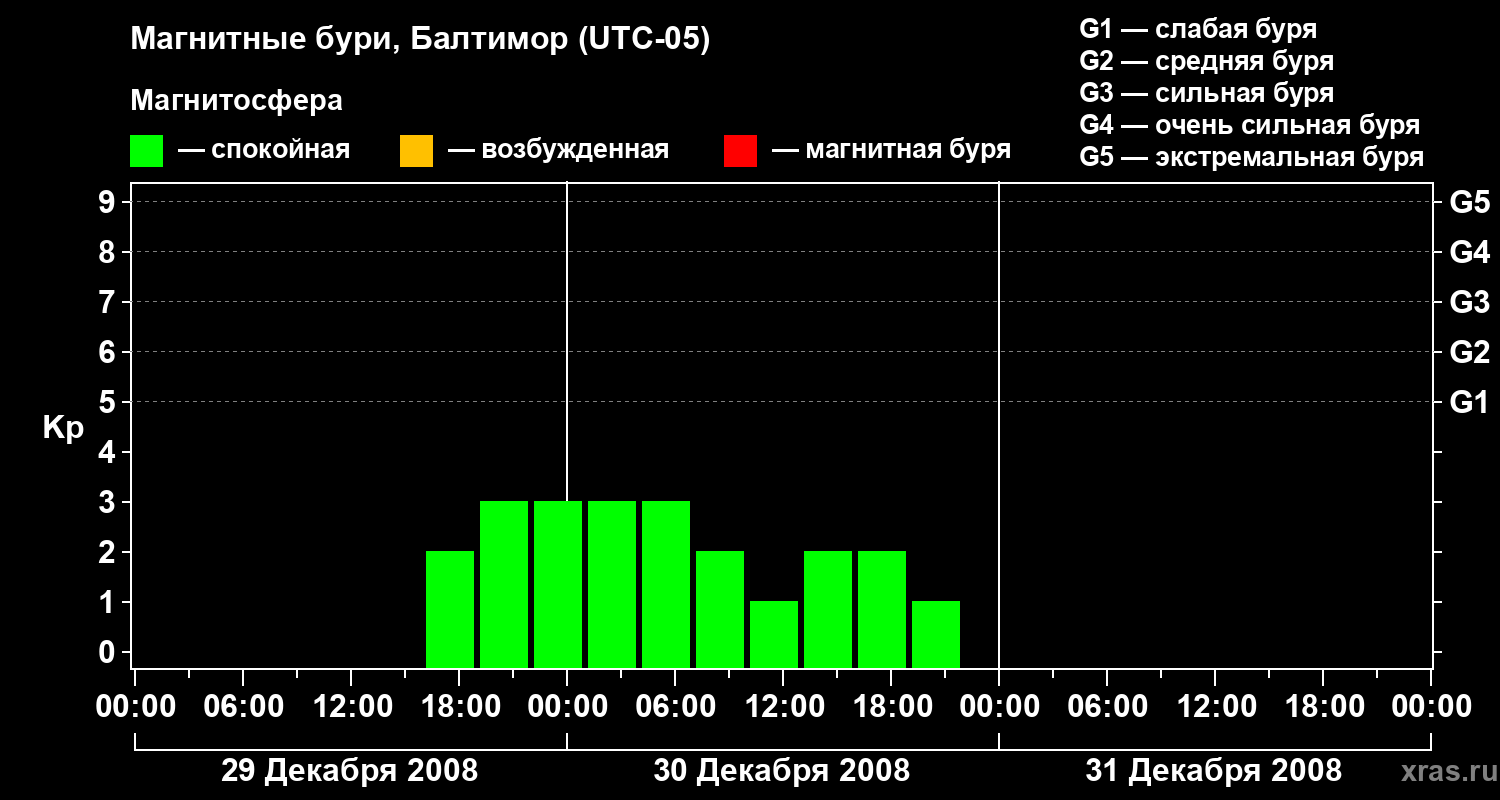Click the Kp 2 bar for 12:00–15:00, 30 December
1500x800 pixels.
point(828,609)
